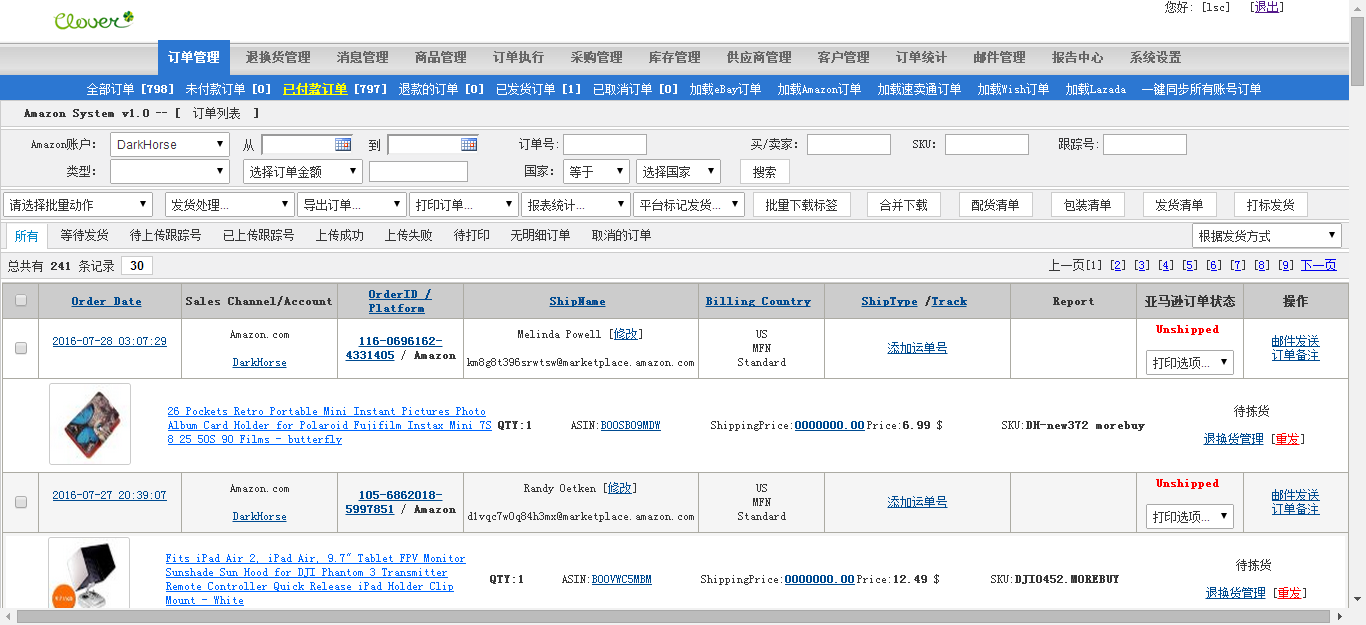Open 订单备注 for Melinda Powell order

coord(1295,355)
